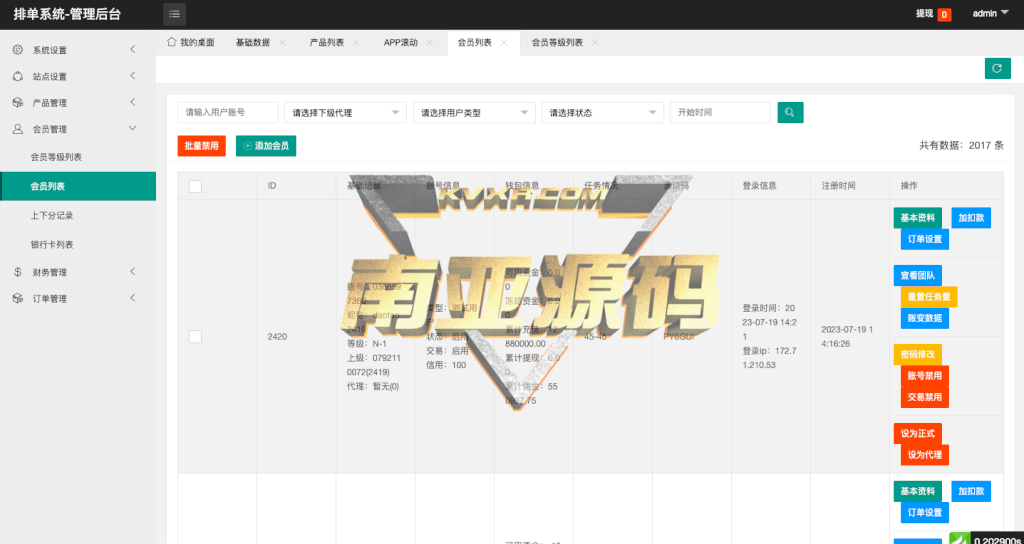Click the 批量禁用 button
The width and height of the screenshot is (1024, 544).
pos(201,146)
